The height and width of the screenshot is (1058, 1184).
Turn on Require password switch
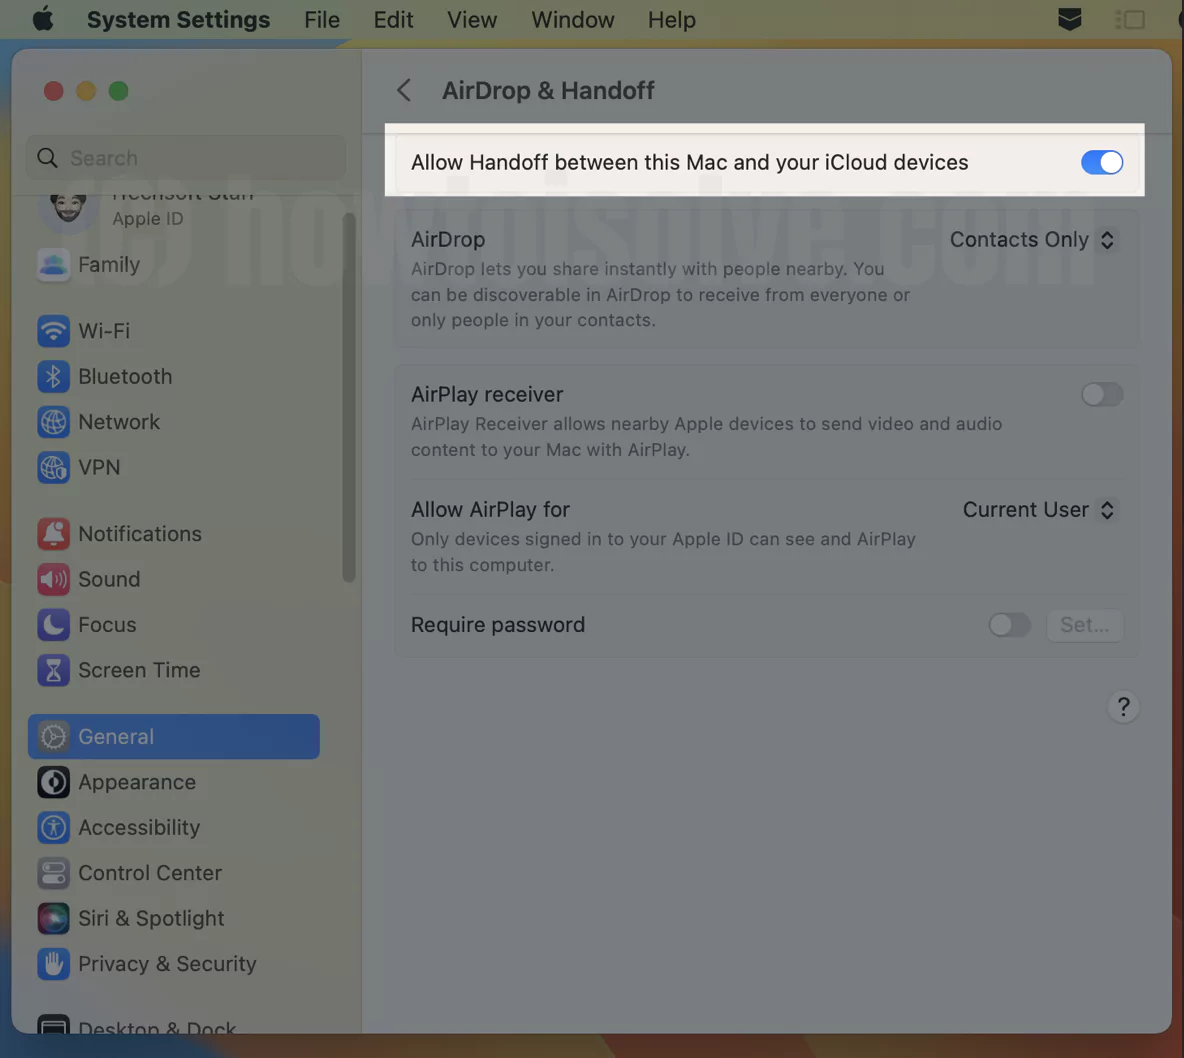[1010, 625]
